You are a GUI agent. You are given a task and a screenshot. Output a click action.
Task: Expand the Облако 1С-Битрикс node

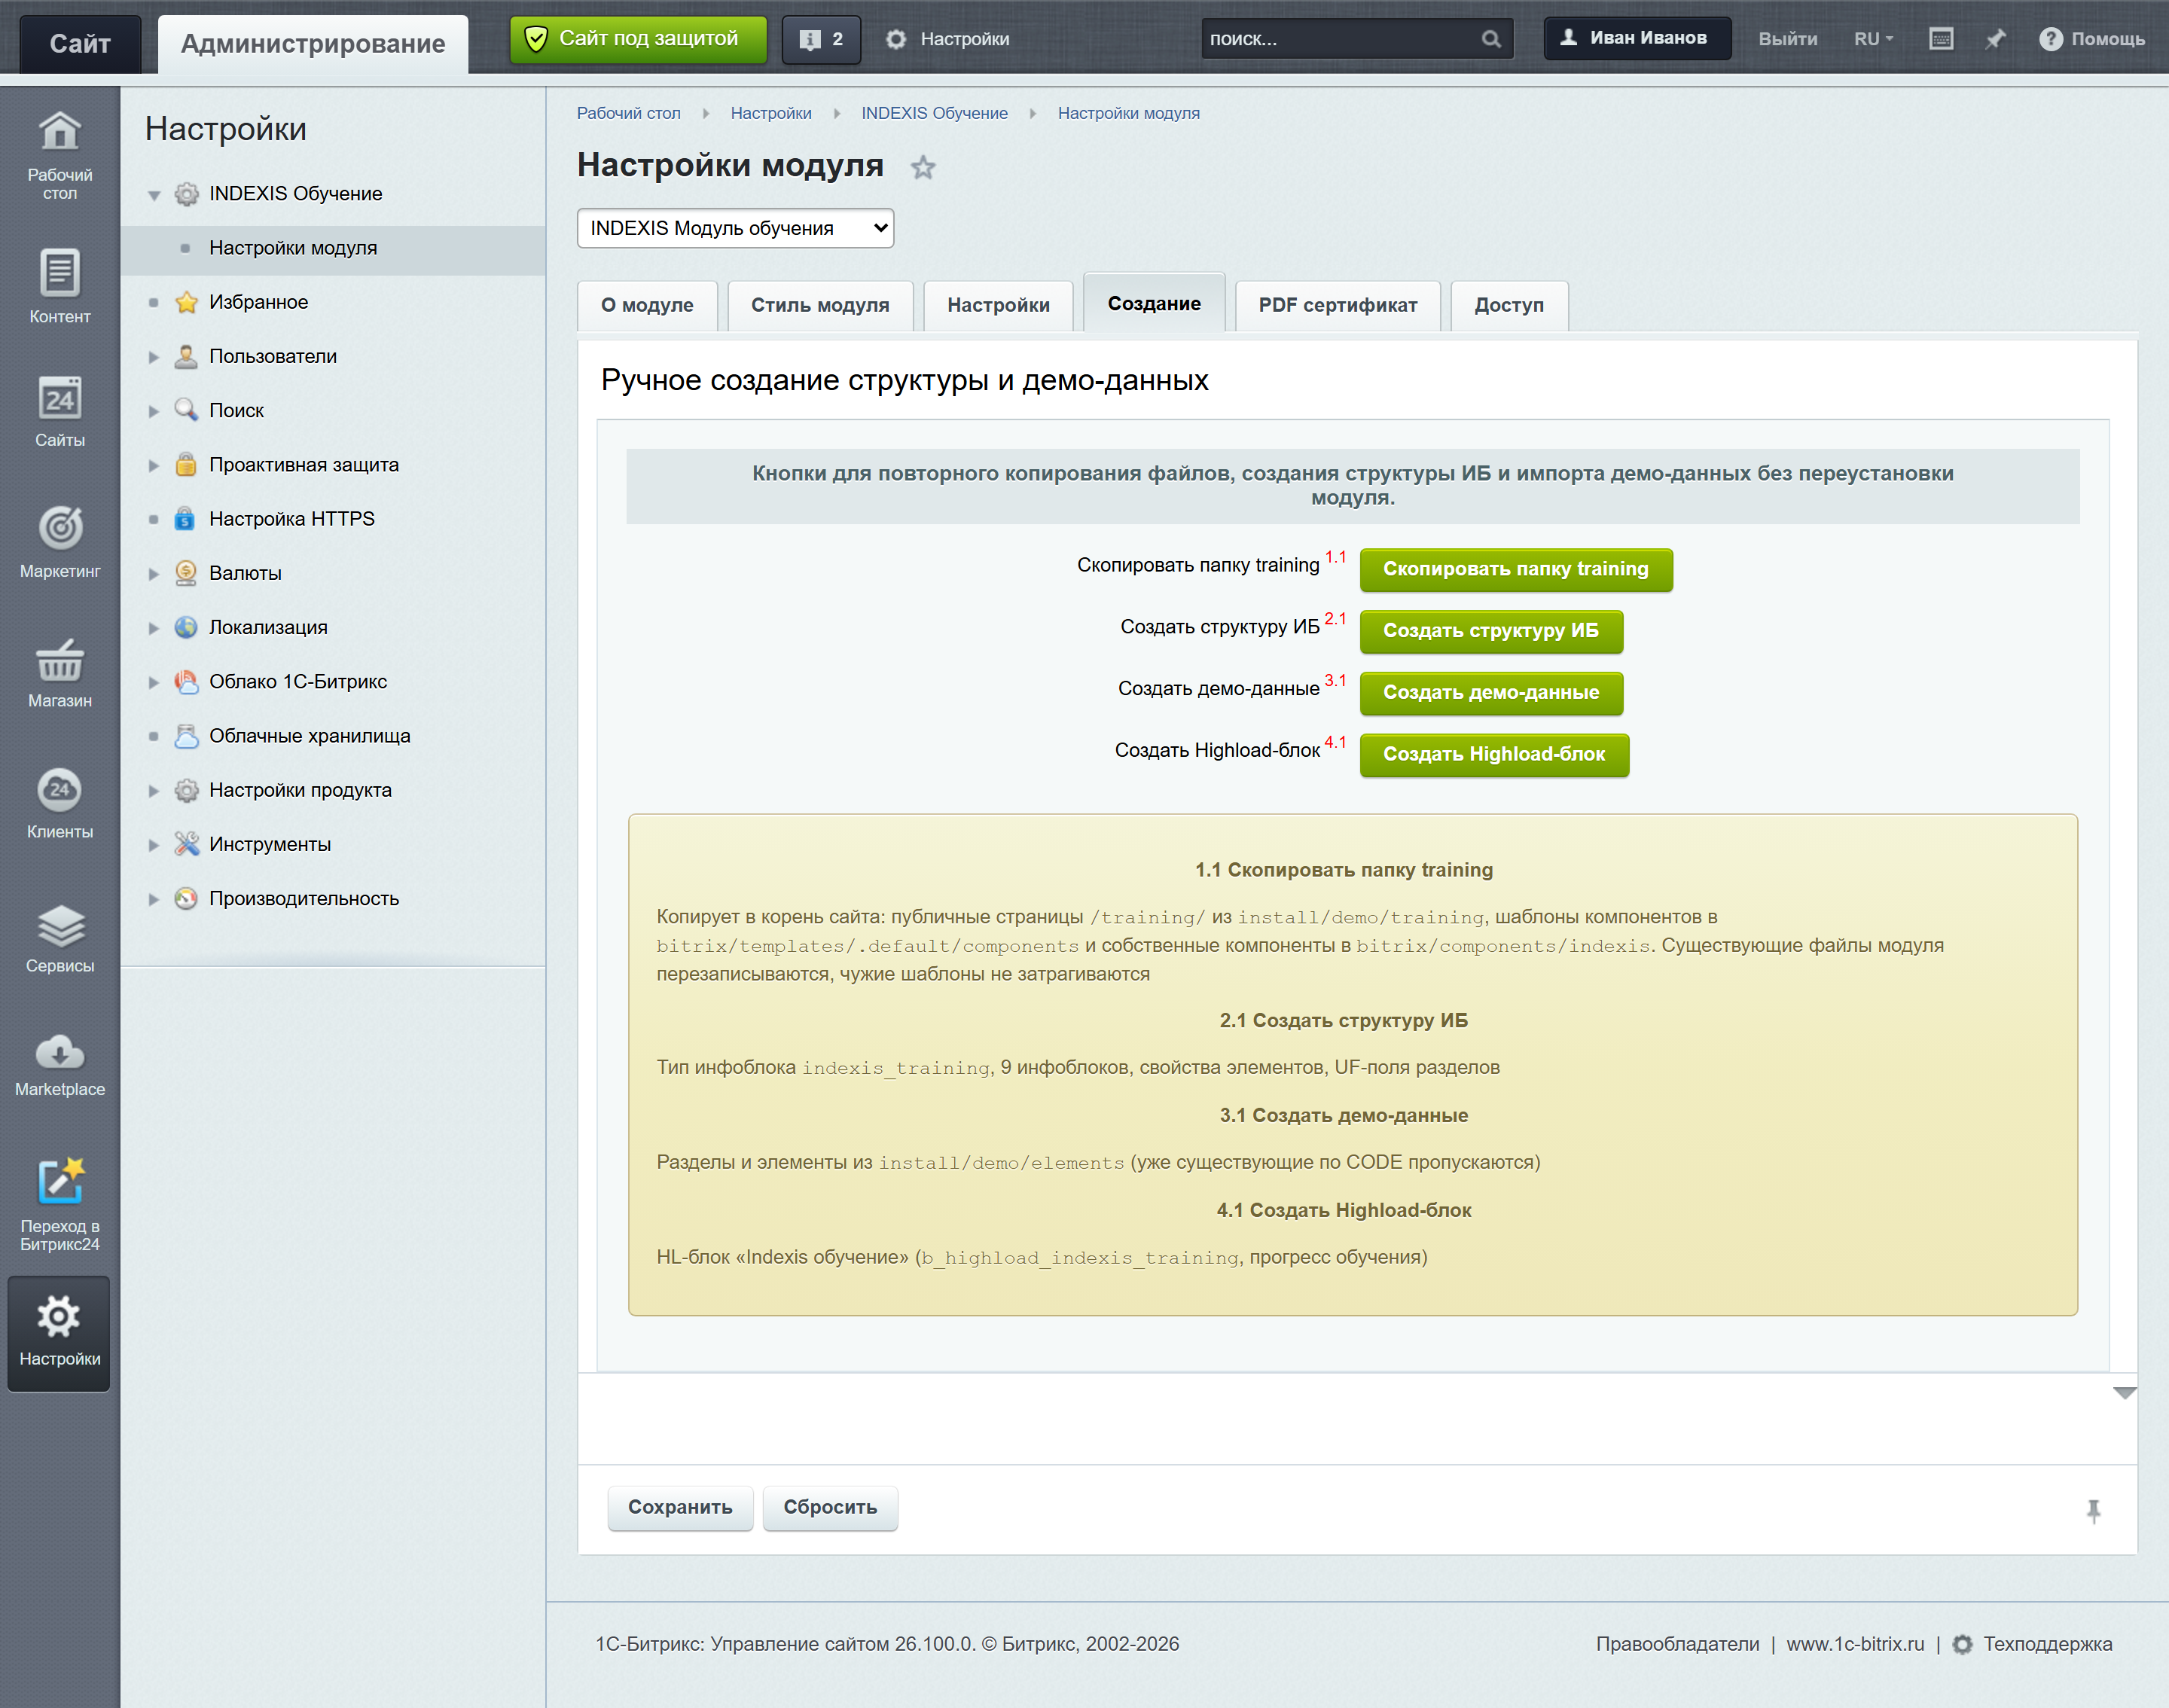[x=154, y=682]
